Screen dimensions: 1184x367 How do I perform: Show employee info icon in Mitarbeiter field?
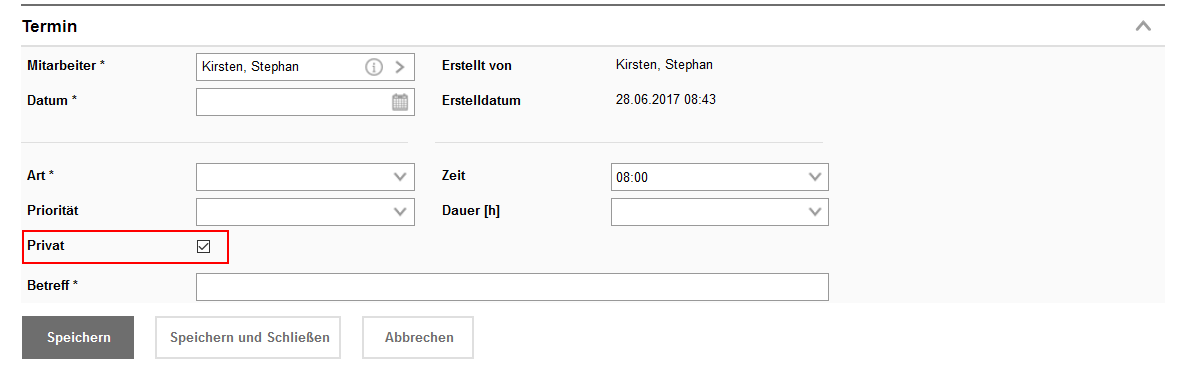[x=374, y=67]
